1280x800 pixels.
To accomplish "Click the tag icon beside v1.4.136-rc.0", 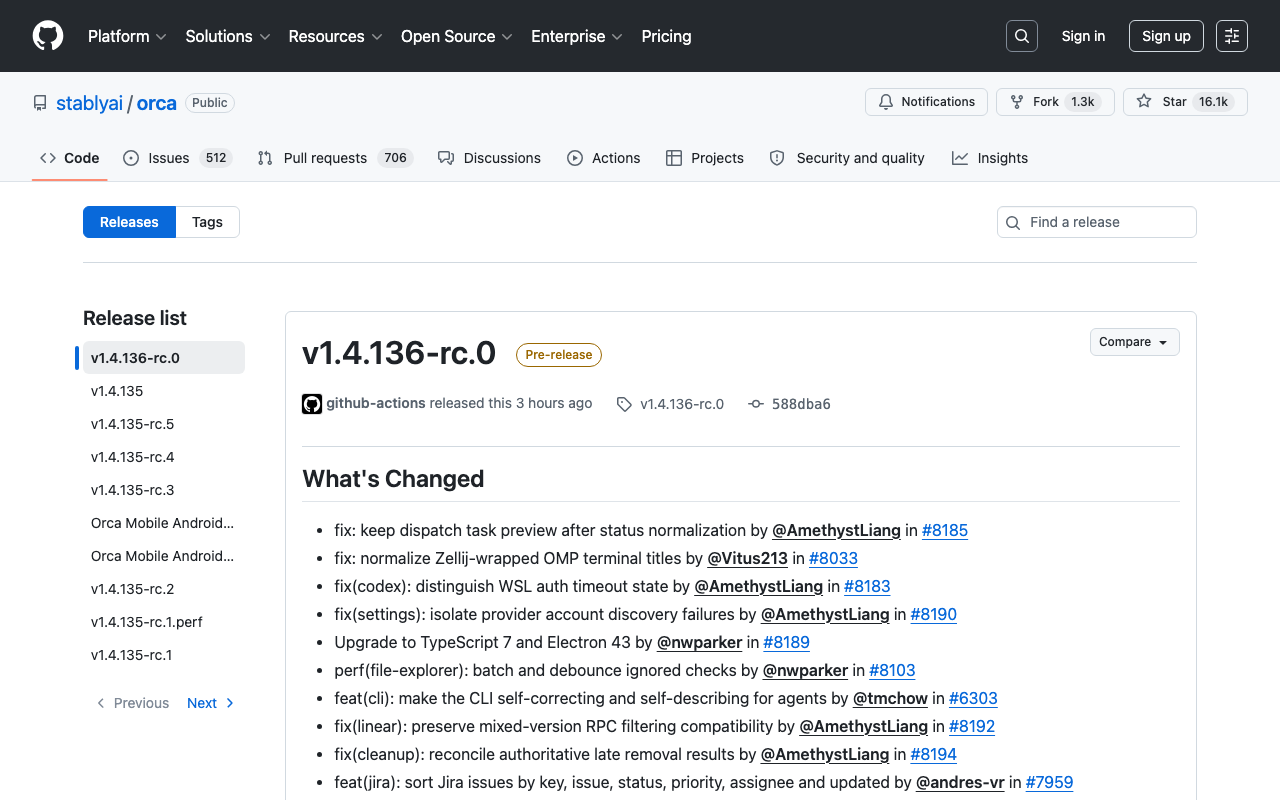I will pyautogui.click(x=624, y=404).
